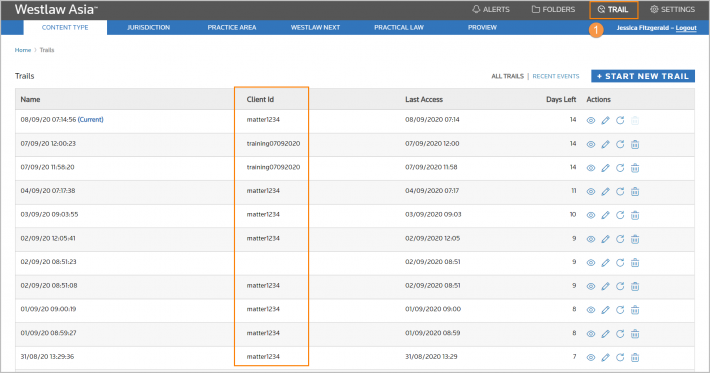Open Alerts in the top bar
The height and width of the screenshot is (373, 710).
[491, 10]
